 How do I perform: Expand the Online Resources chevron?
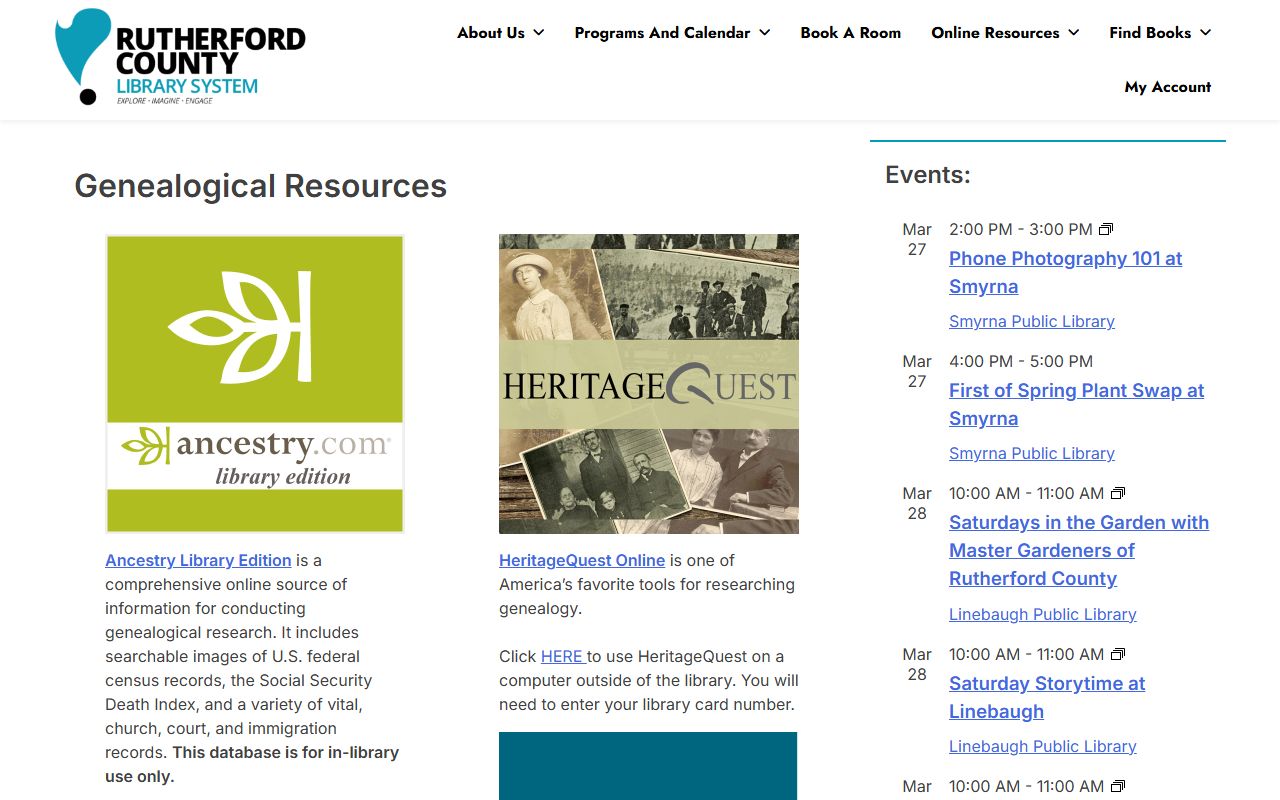pos(1074,33)
